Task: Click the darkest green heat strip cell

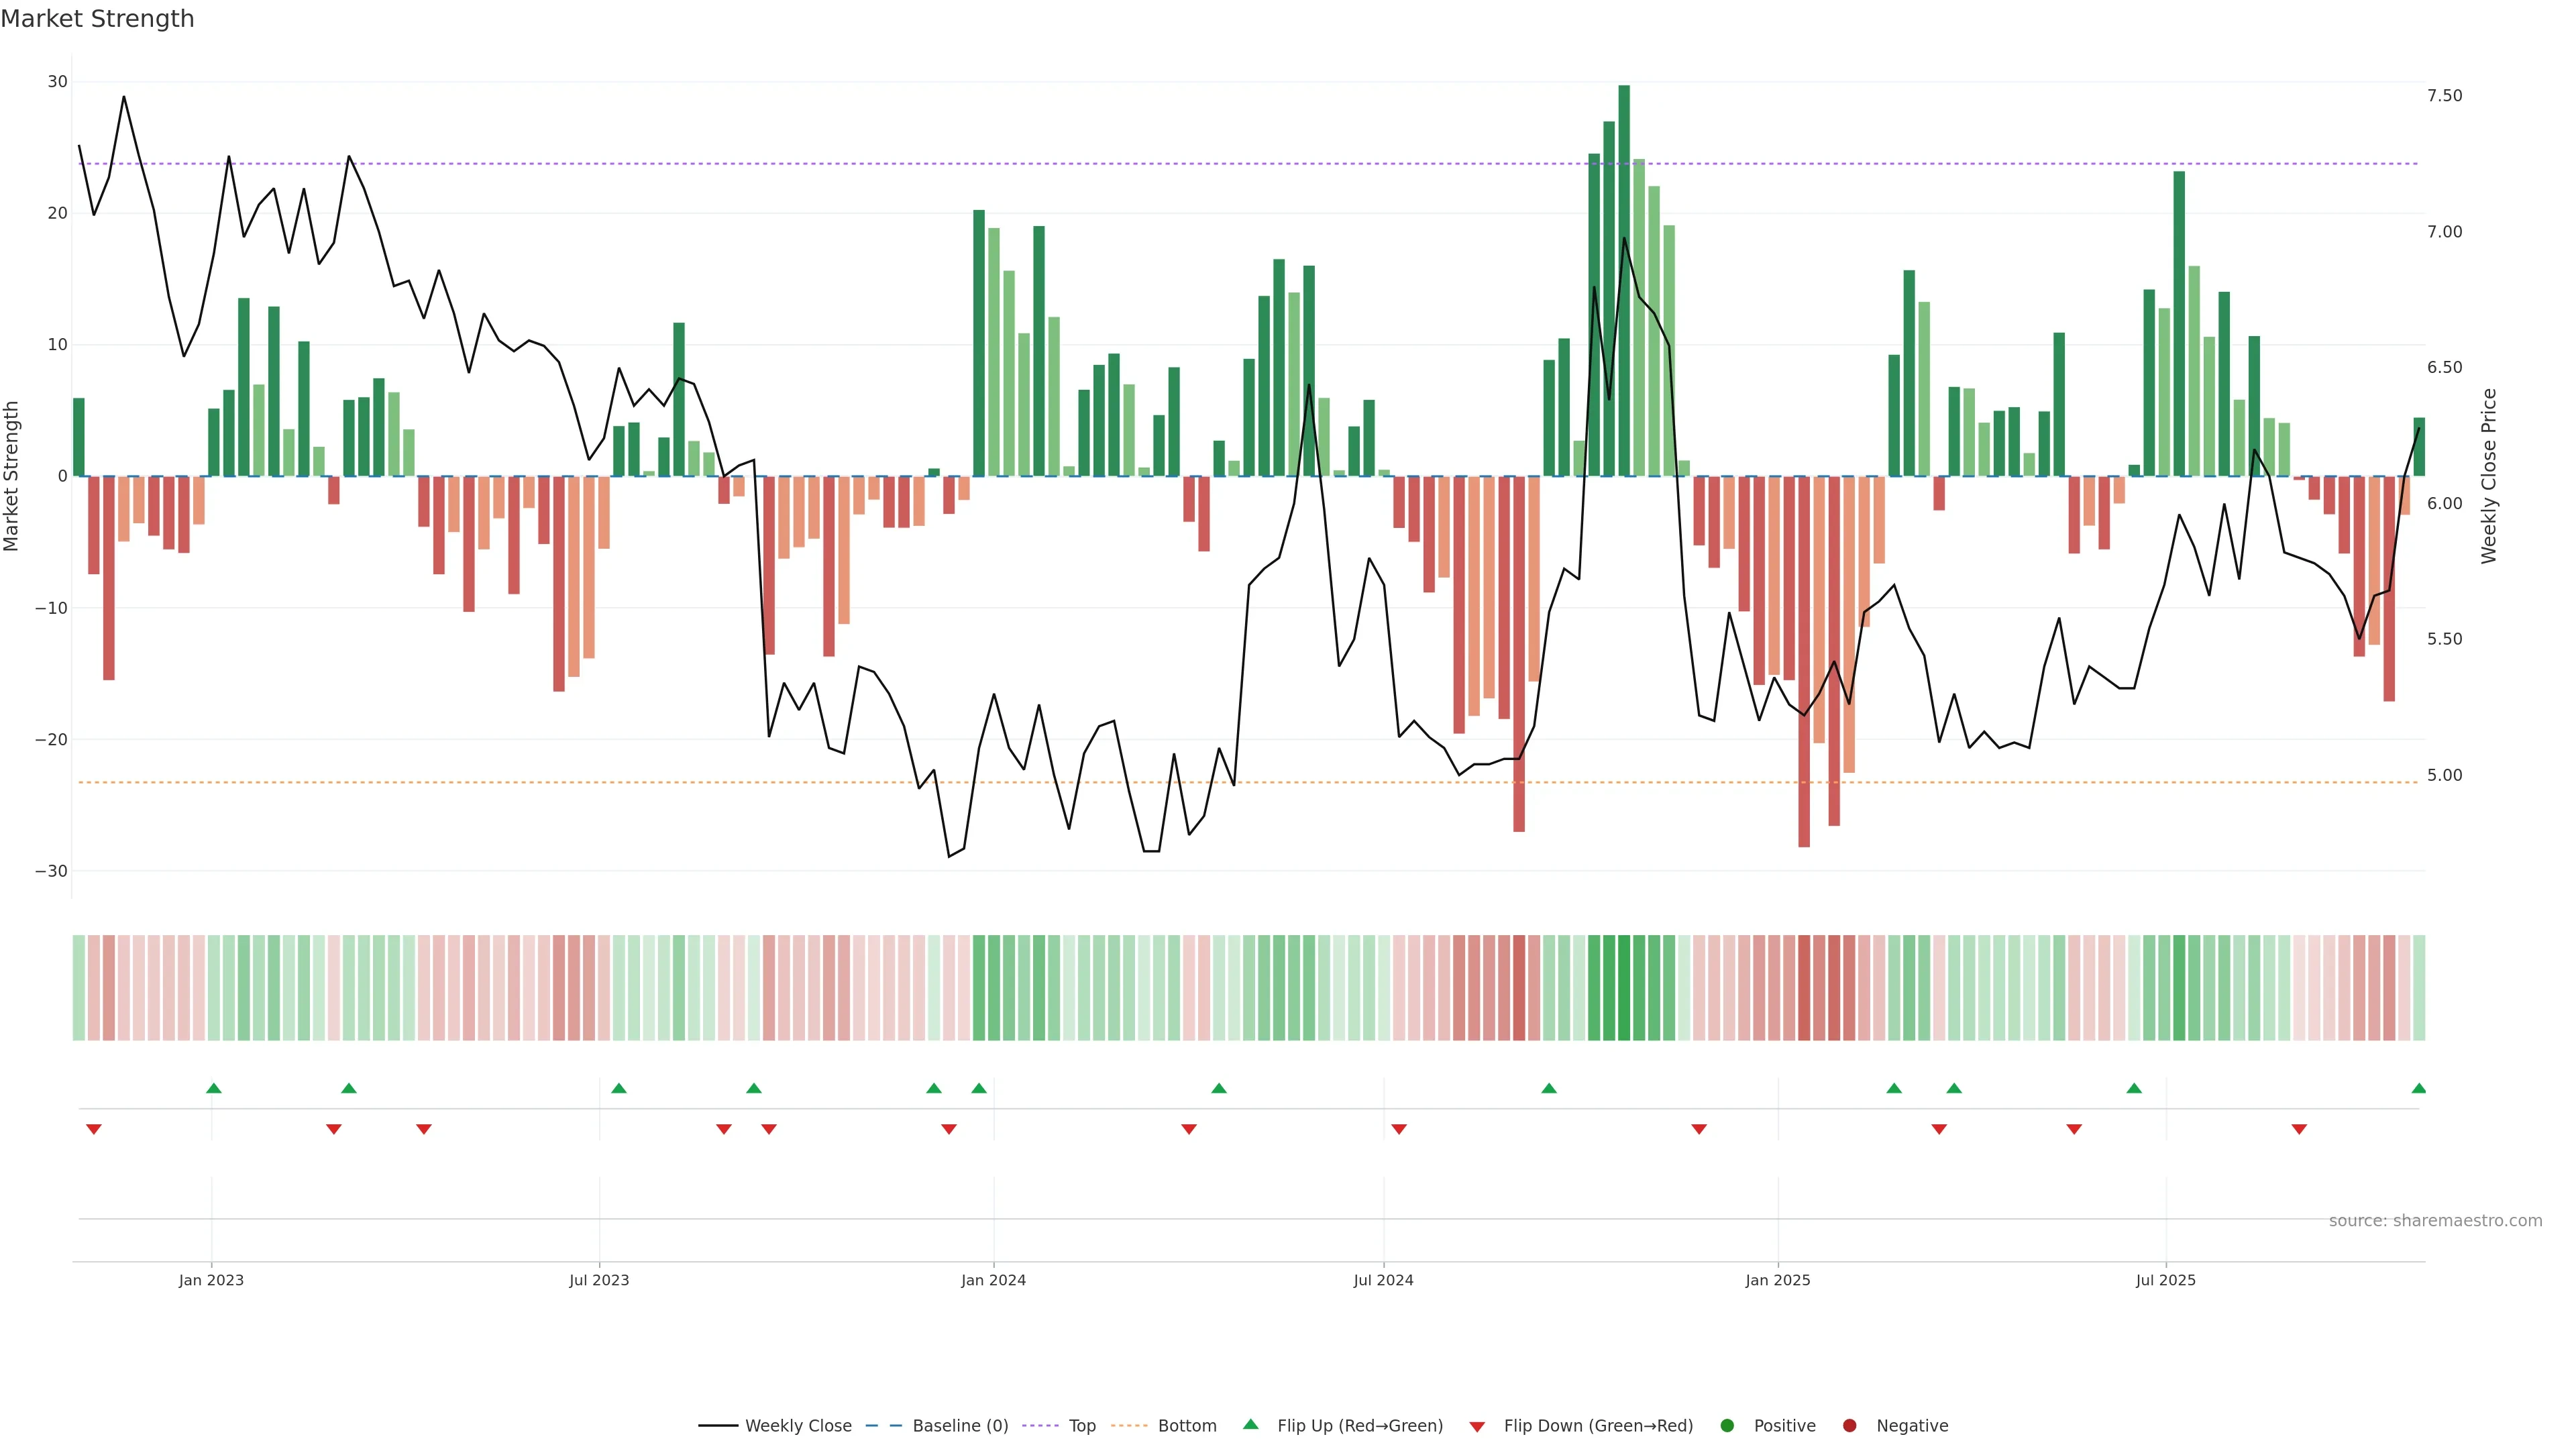Action: click(x=1624, y=988)
